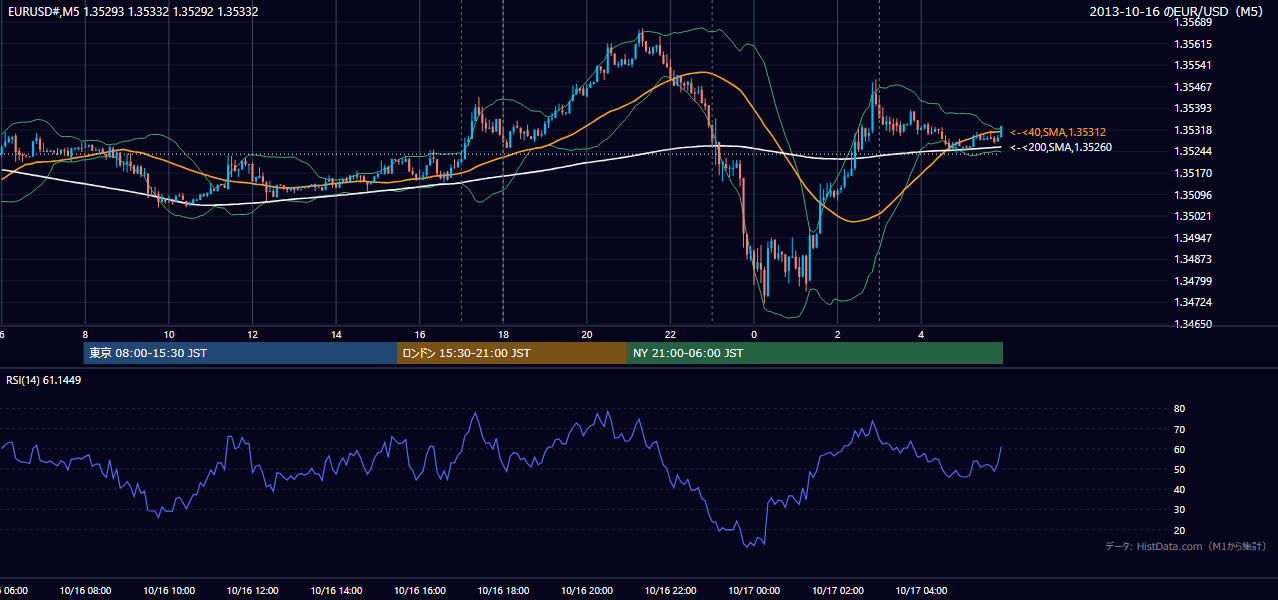1278x600 pixels.
Task: Click price axis value 1.35689
Action: pos(1194,22)
